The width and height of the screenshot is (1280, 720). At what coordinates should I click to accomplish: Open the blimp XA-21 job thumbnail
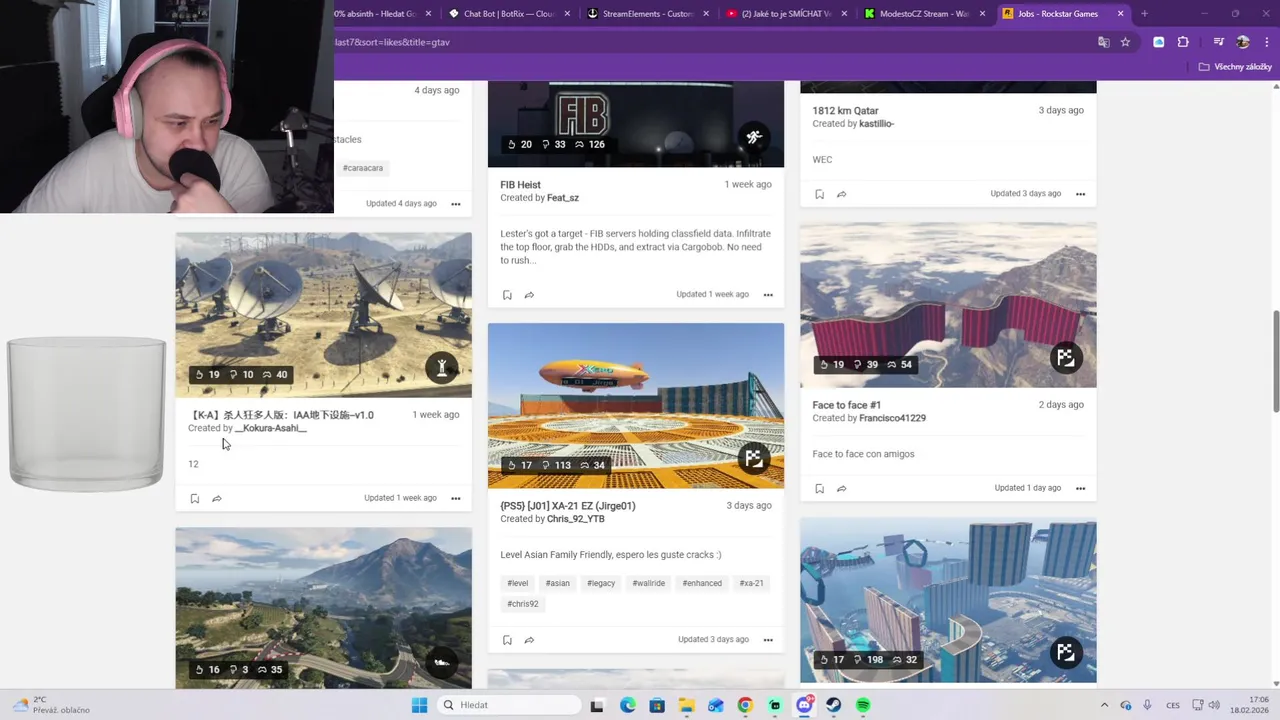pos(636,406)
